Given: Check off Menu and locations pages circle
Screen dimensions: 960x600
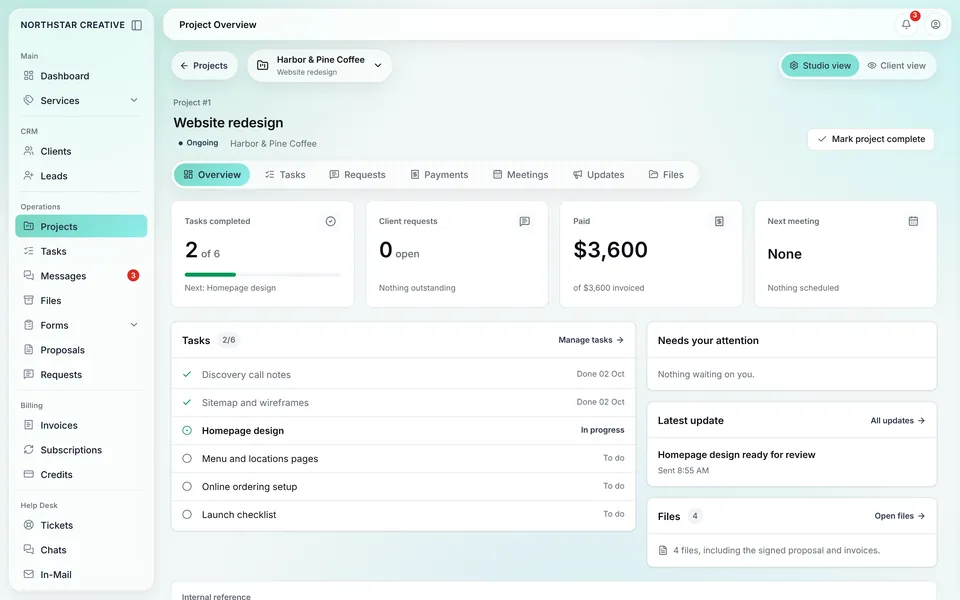Looking at the screenshot, I should (187, 459).
